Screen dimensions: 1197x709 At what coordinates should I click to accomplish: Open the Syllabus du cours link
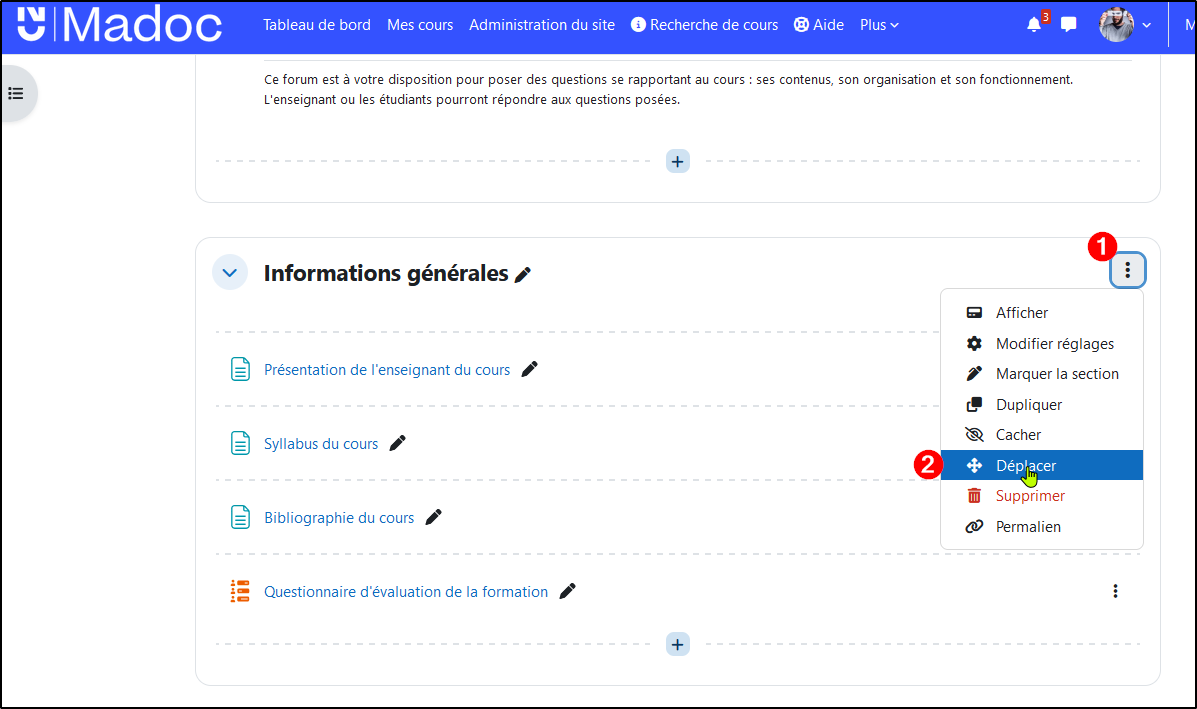(321, 444)
